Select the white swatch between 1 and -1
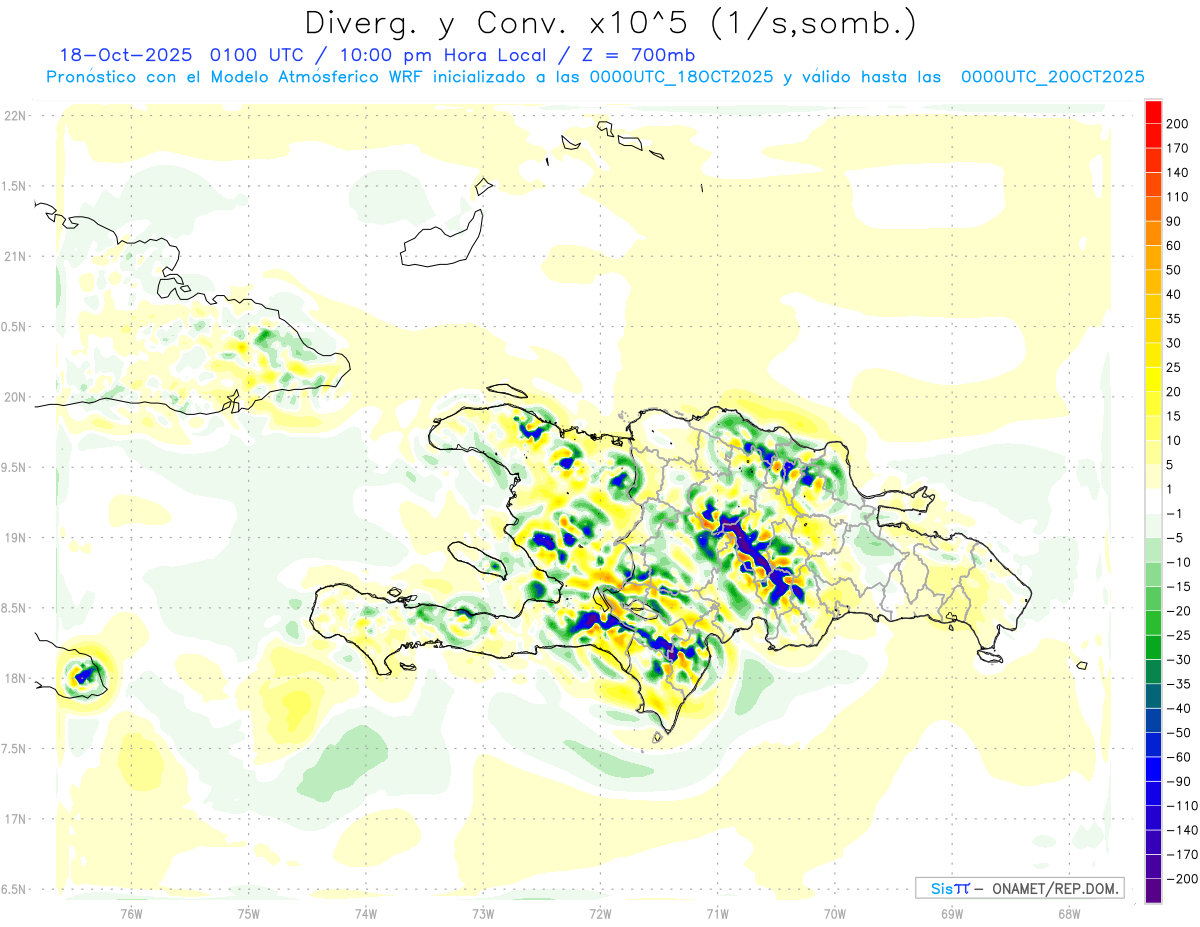1200x927 pixels. pyautogui.click(x=1153, y=501)
